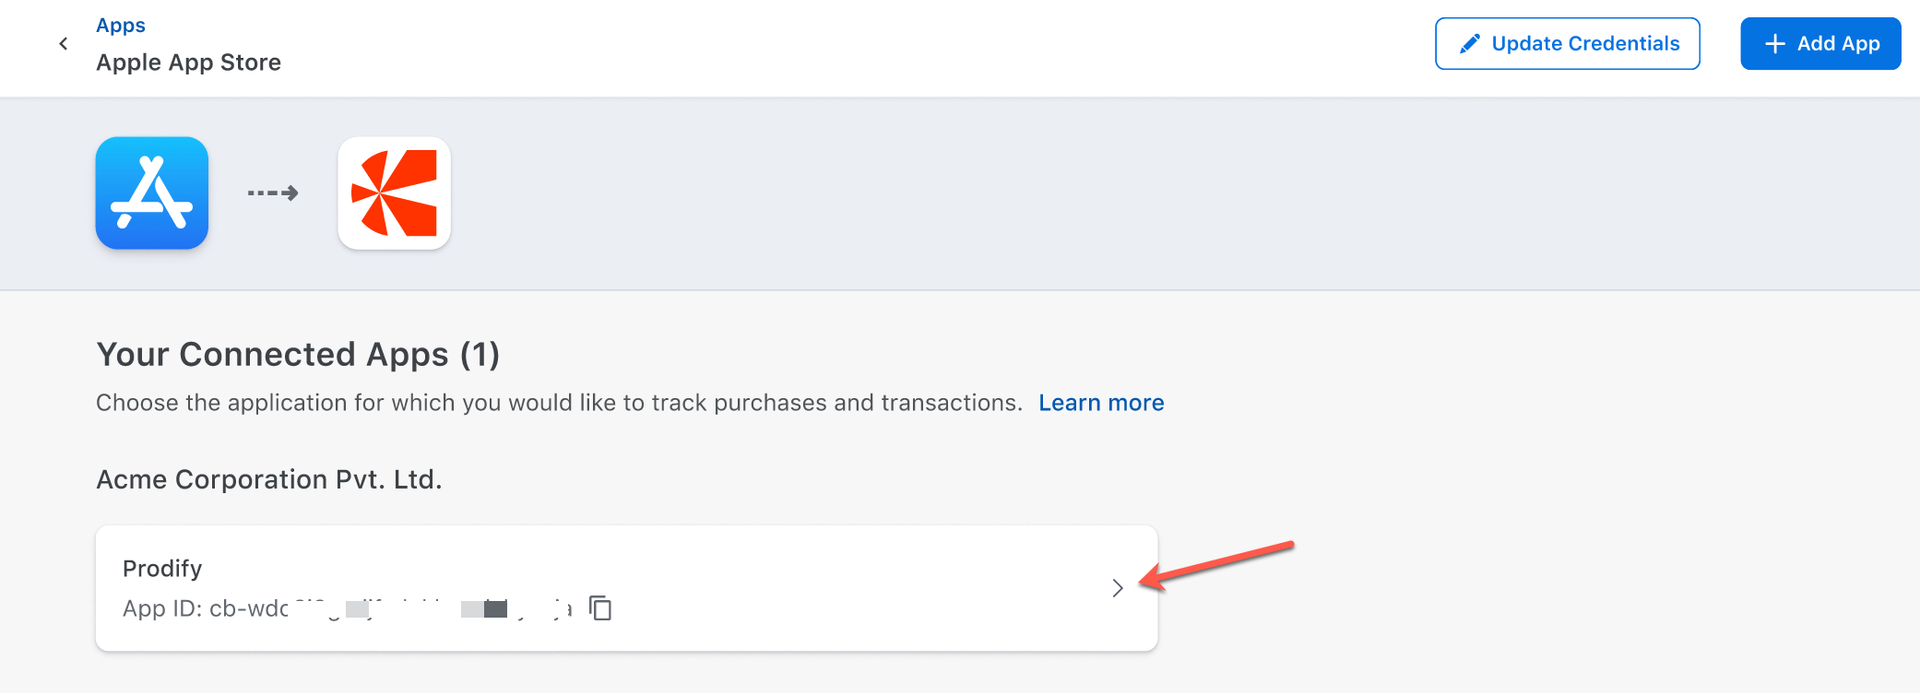Viewport: 1920px width, 693px height.
Task: Click the plus icon beside Add App
Action: pyautogui.click(x=1775, y=43)
